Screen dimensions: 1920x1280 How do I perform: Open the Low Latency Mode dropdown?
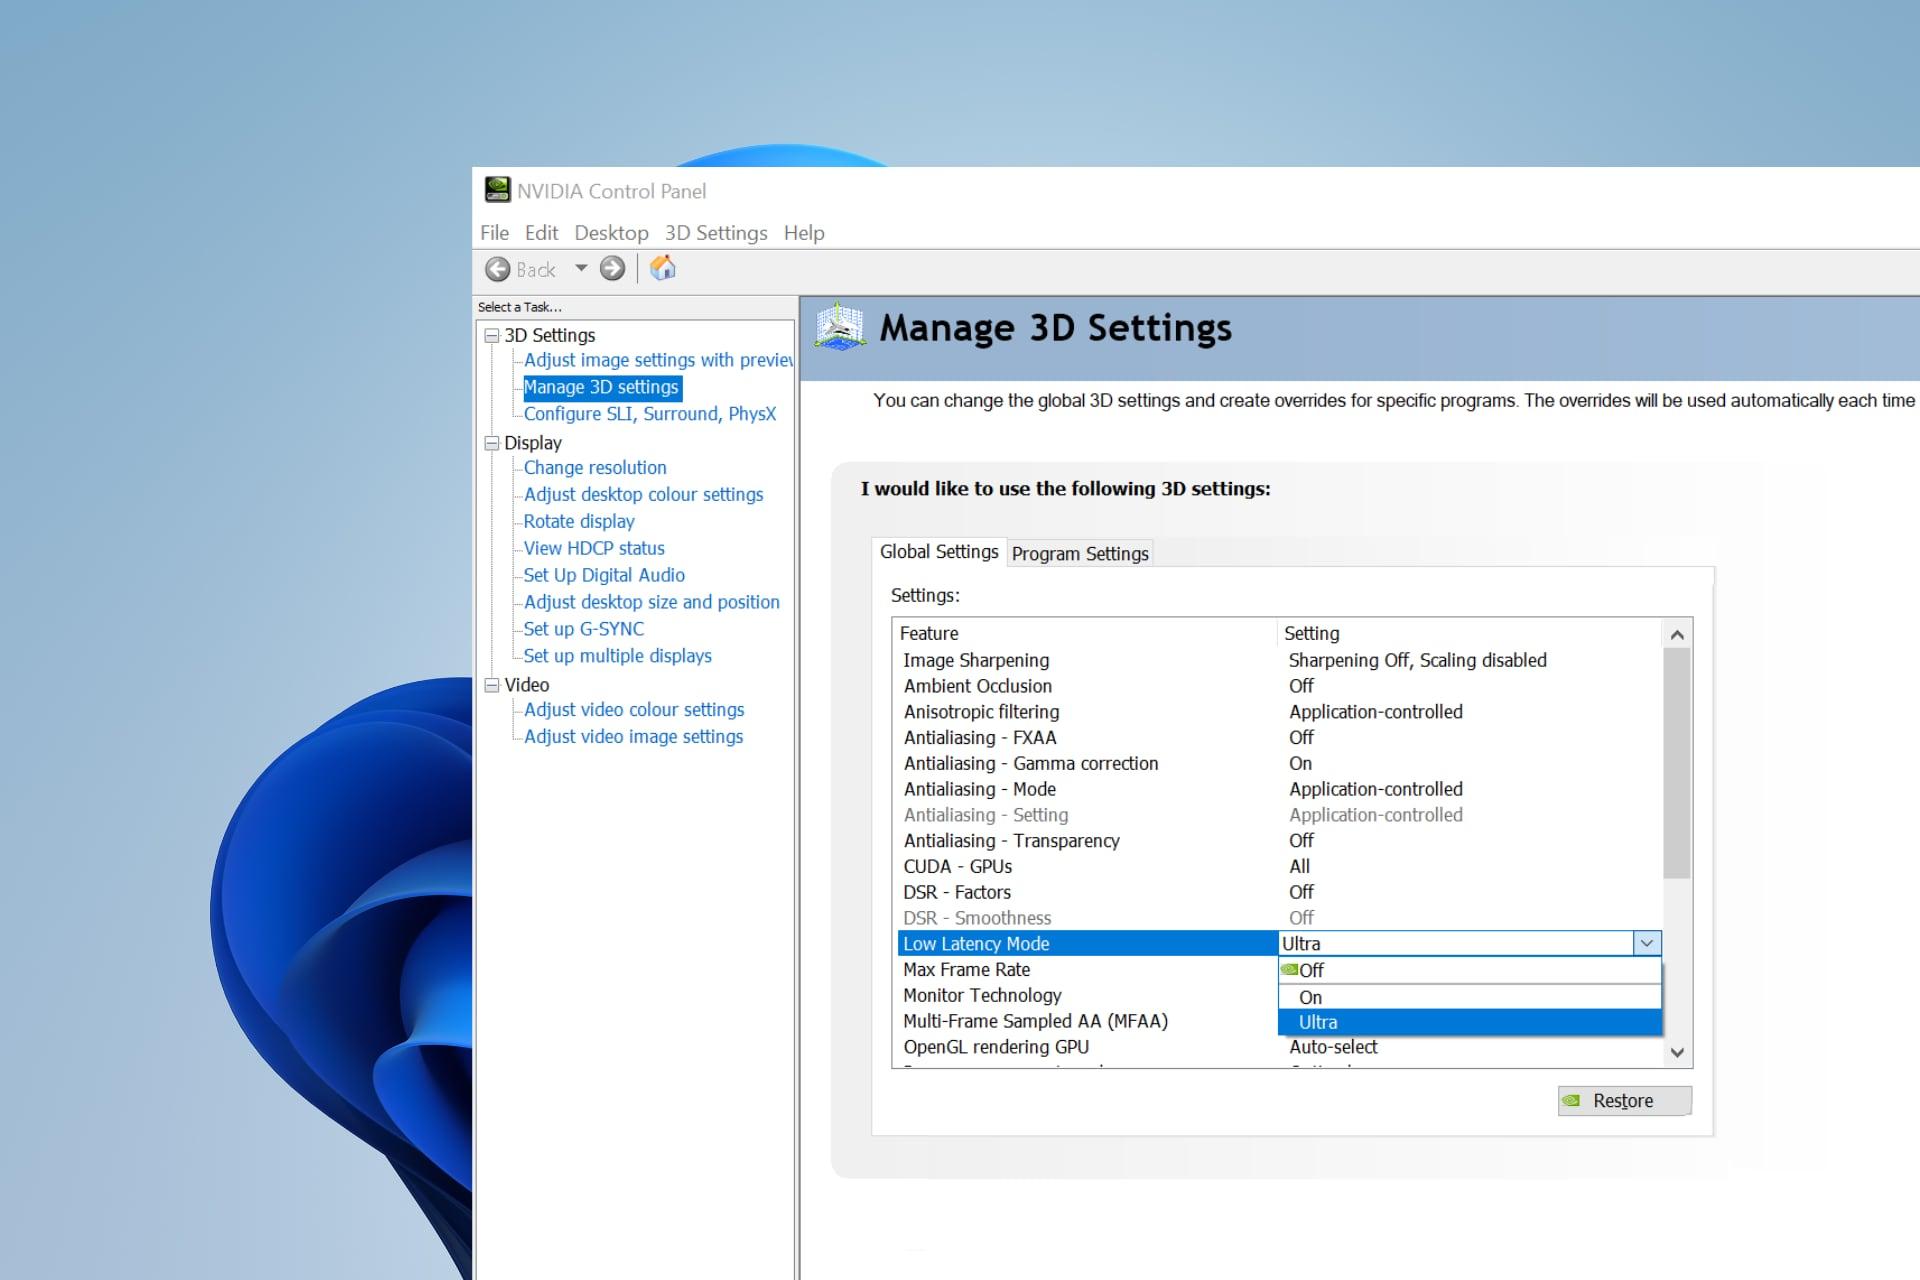(1646, 943)
